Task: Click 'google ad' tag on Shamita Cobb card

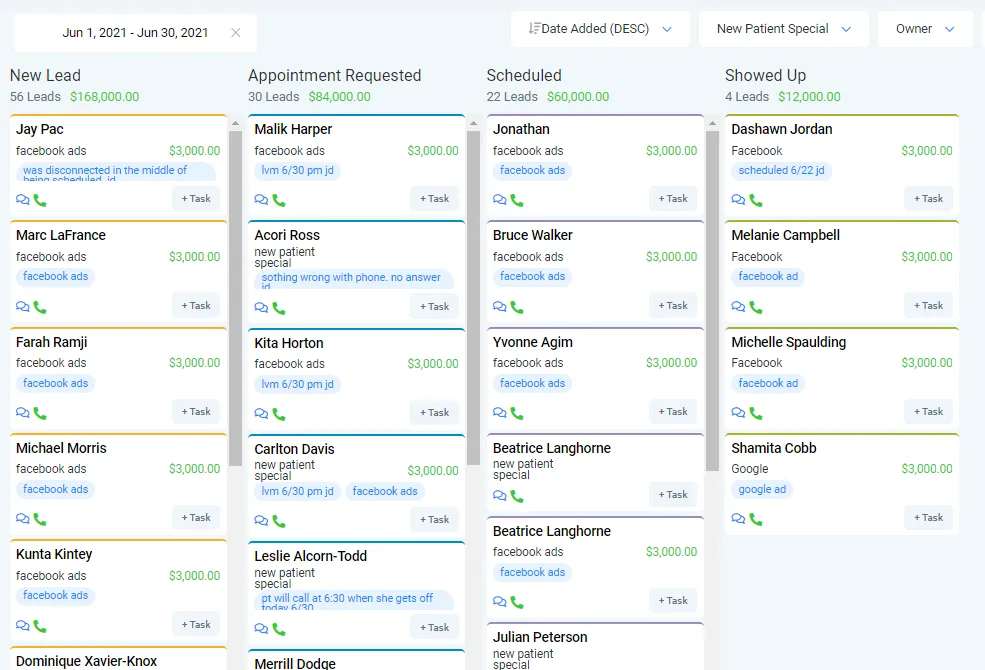Action: click(x=762, y=490)
